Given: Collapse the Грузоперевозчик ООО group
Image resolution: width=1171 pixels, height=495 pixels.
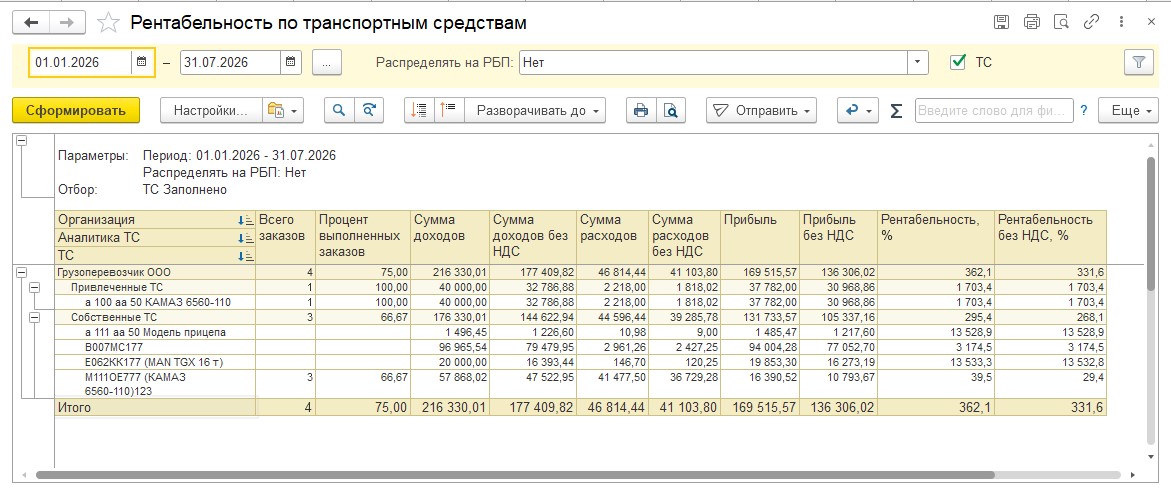Looking at the screenshot, I should tap(22, 273).
